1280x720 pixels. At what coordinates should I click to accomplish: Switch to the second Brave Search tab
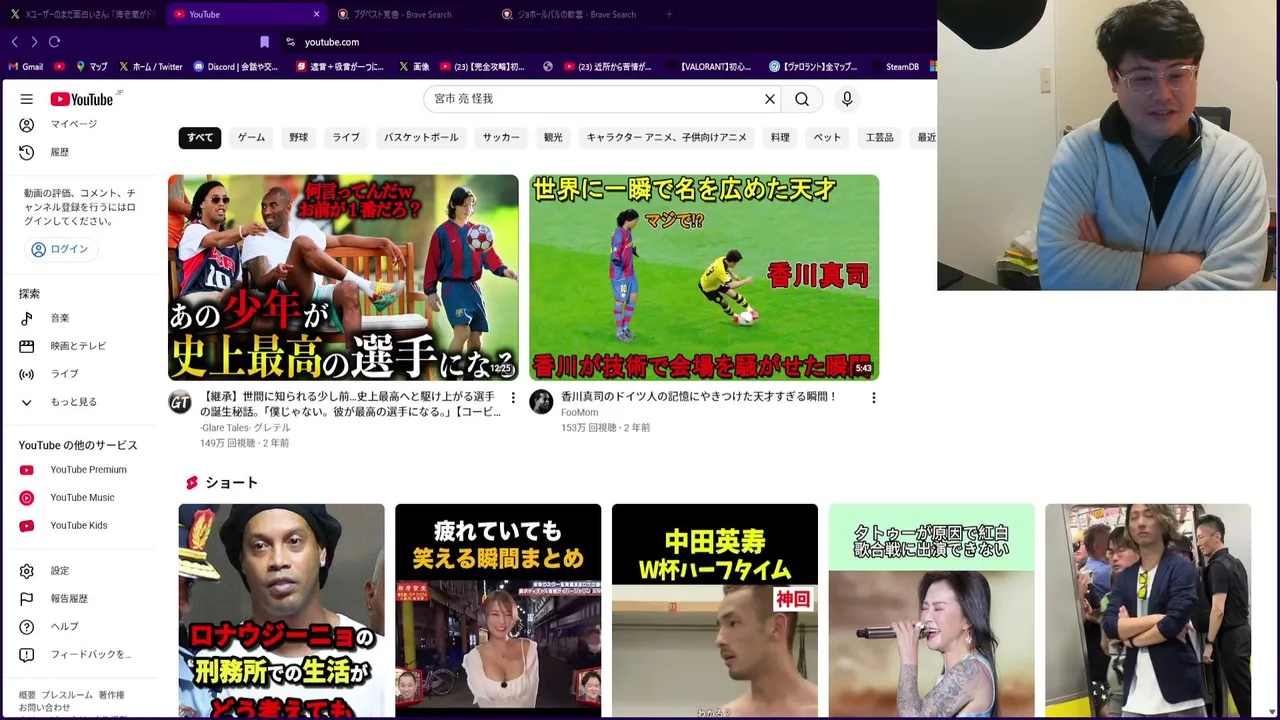pos(574,14)
